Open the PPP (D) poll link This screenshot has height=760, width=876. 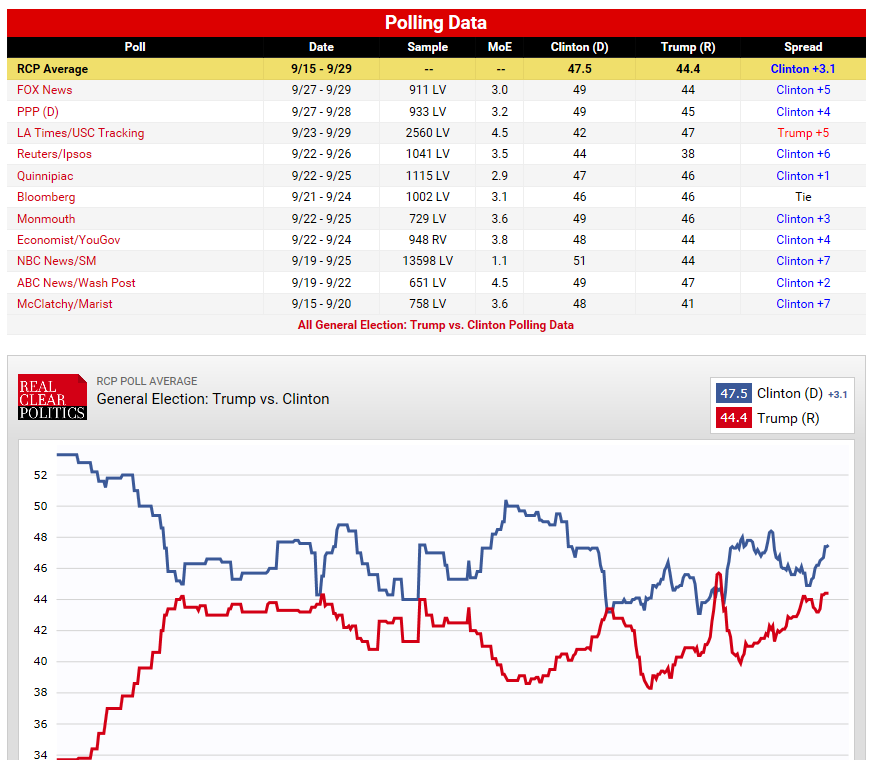pos(37,112)
